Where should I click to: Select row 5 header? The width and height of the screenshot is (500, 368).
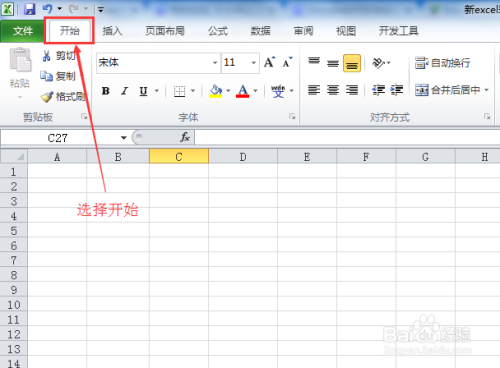[x=14, y=231]
